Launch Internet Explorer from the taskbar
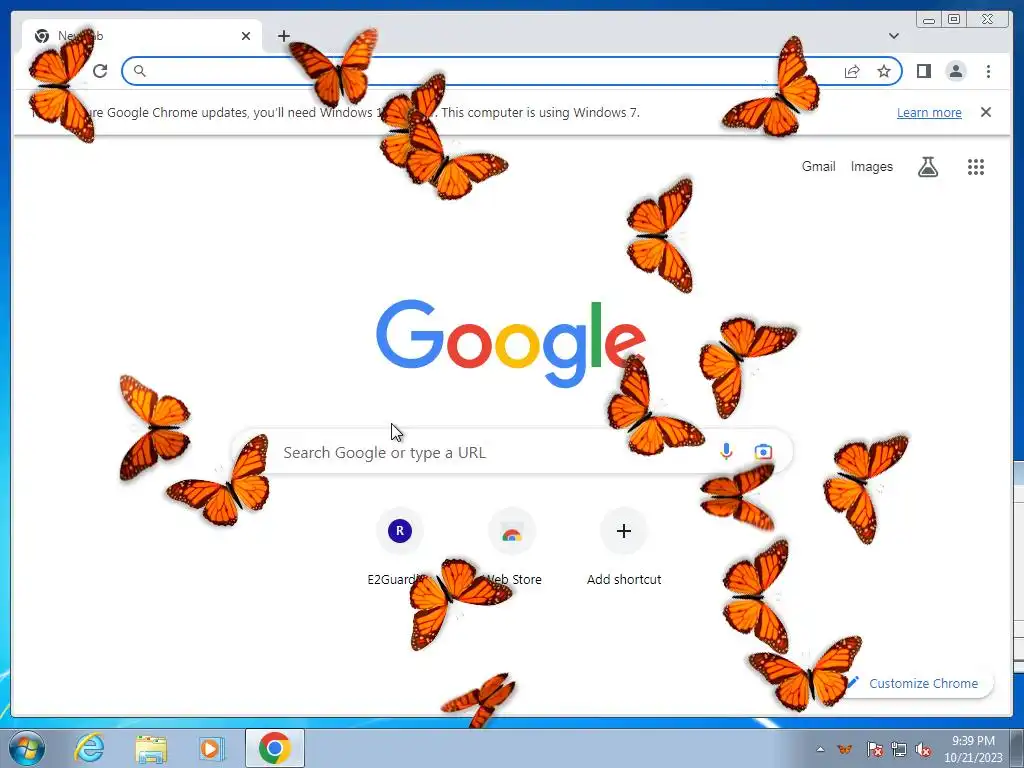This screenshot has height=768, width=1024. click(x=89, y=748)
